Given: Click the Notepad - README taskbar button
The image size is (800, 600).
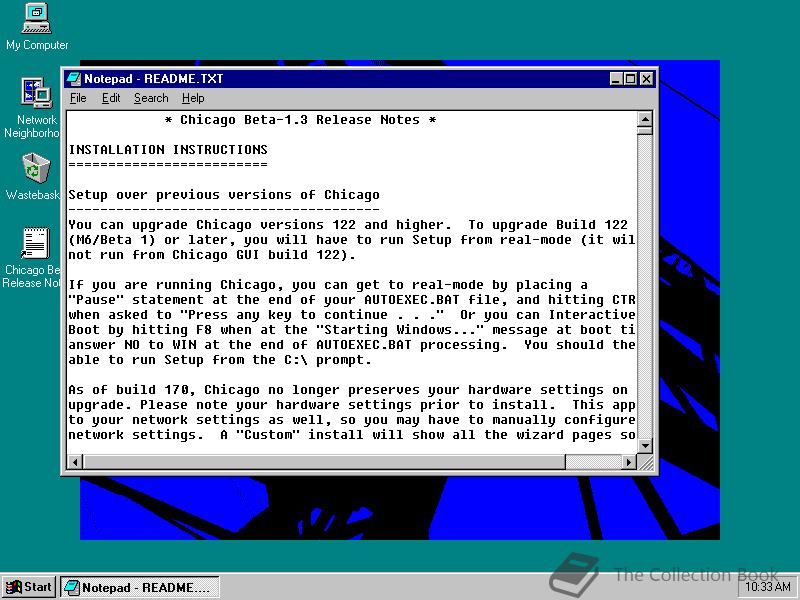Looking at the screenshot, I should click(140, 587).
